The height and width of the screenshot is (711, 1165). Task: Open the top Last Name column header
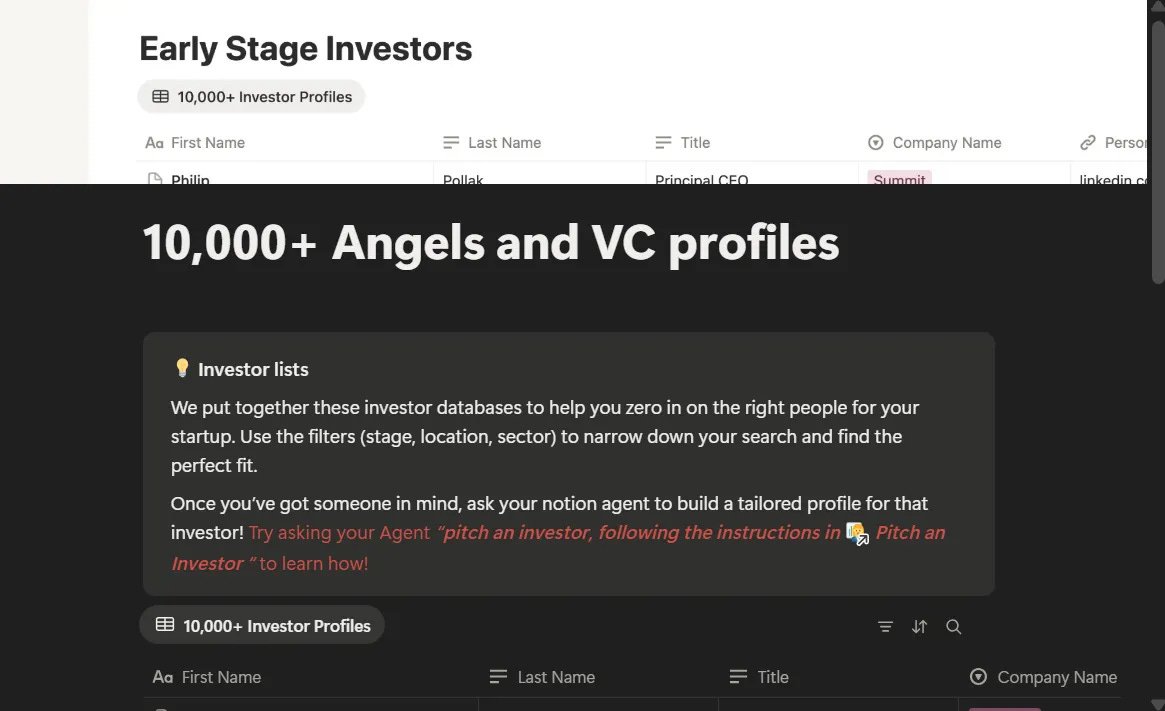pyautogui.click(x=504, y=143)
